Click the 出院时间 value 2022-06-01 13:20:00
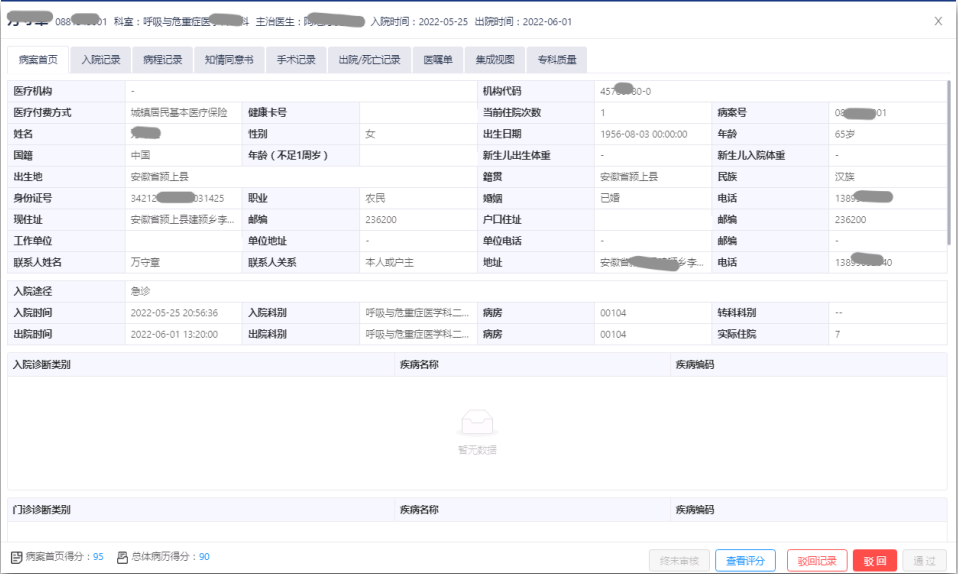The width and height of the screenshot is (958, 574). pos(174,334)
